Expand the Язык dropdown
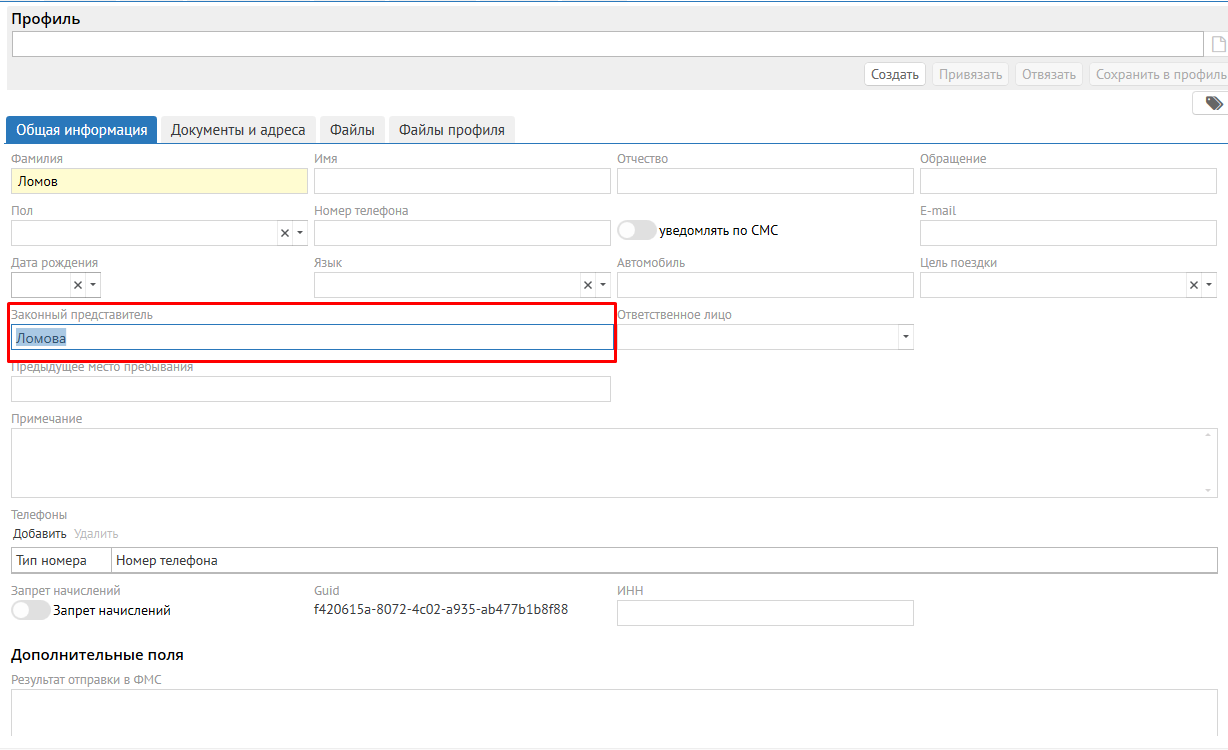Viewport: 1228px width, 750px height. point(603,285)
